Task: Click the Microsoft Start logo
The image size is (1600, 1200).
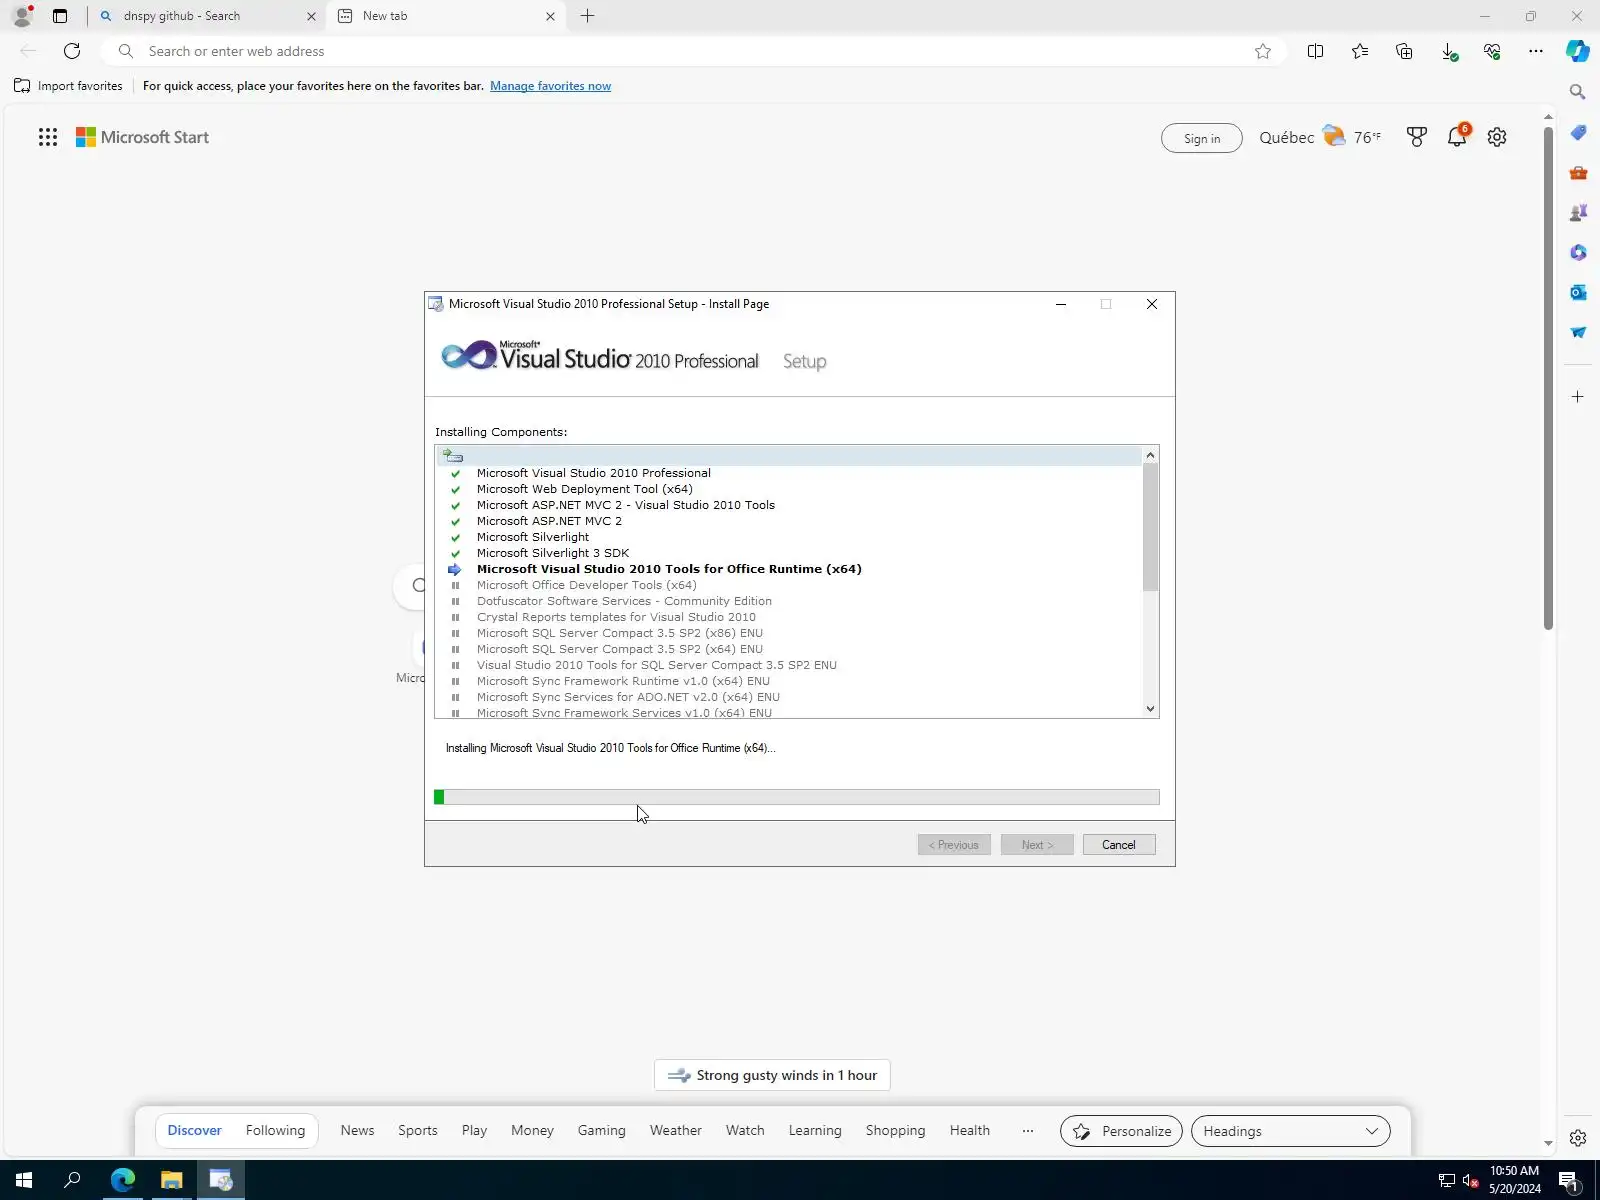Action: [142, 138]
